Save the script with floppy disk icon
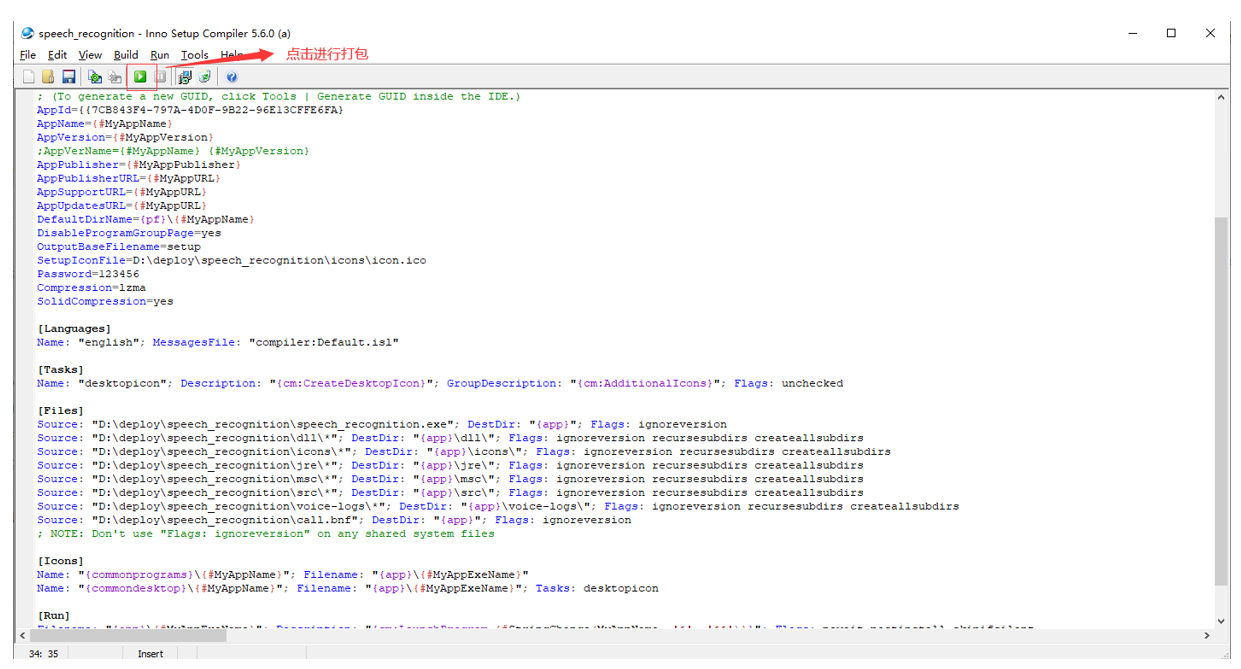This screenshot has height=669, width=1241. 68,77
